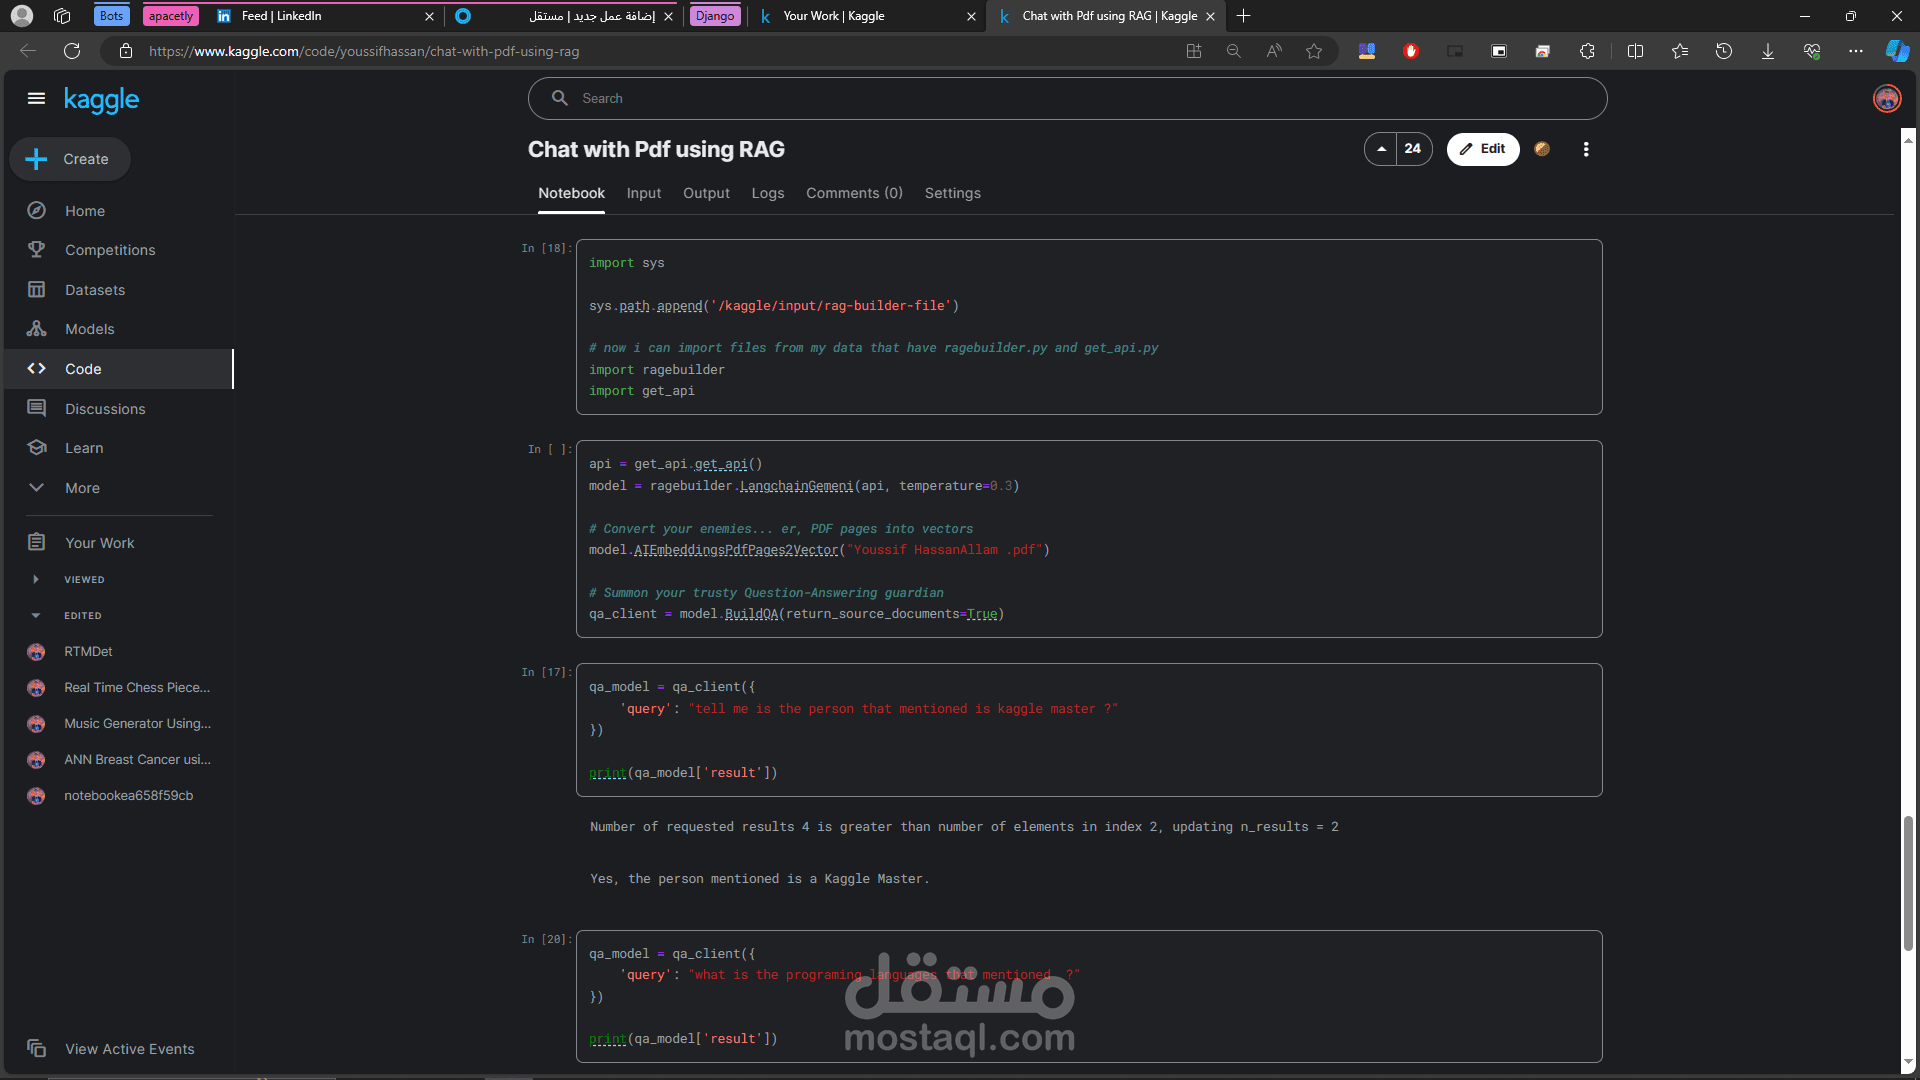Switch to Your Work | Kaggle browser tab
This screenshot has width=1920, height=1080.
867,16
